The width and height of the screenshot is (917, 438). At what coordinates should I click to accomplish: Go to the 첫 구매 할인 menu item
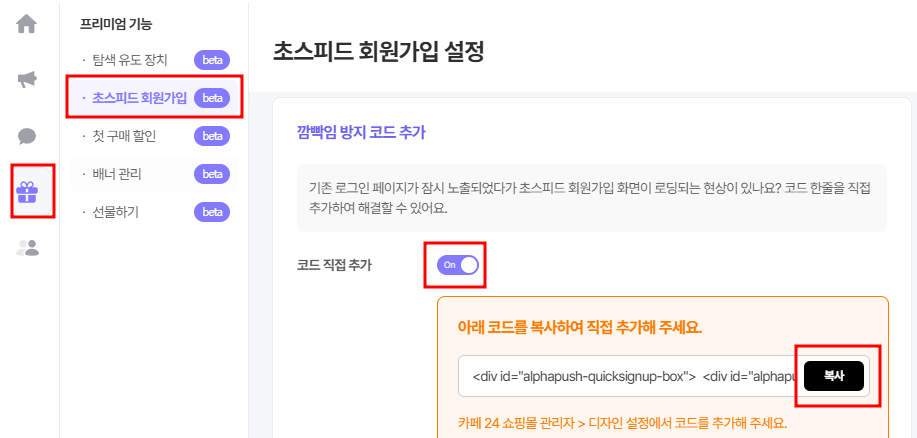[124, 136]
